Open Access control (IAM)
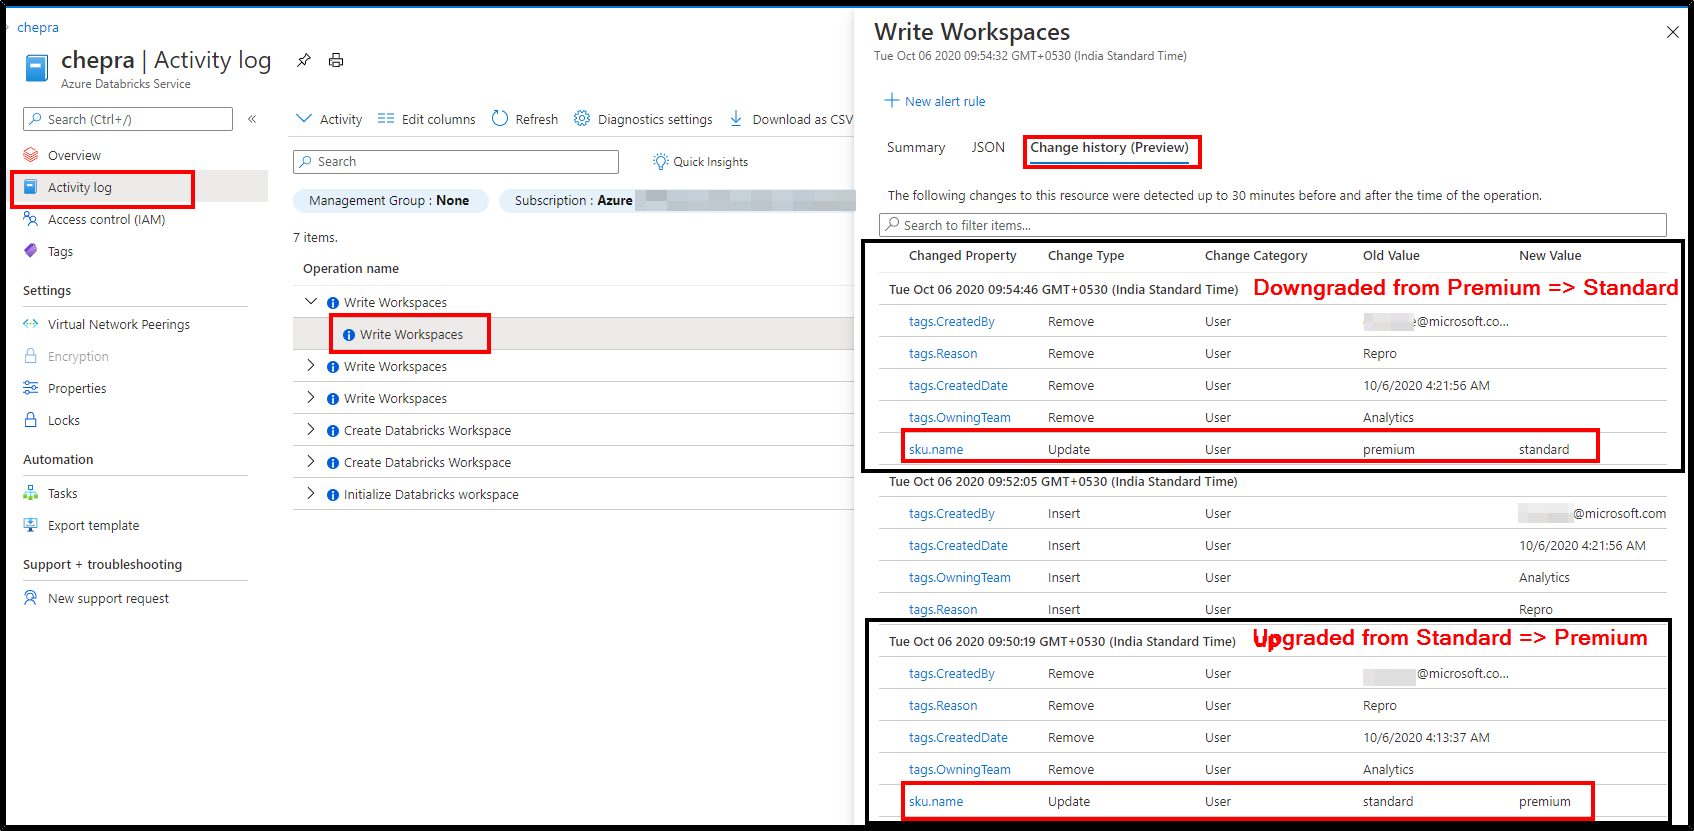The height and width of the screenshot is (831, 1694). (106, 219)
